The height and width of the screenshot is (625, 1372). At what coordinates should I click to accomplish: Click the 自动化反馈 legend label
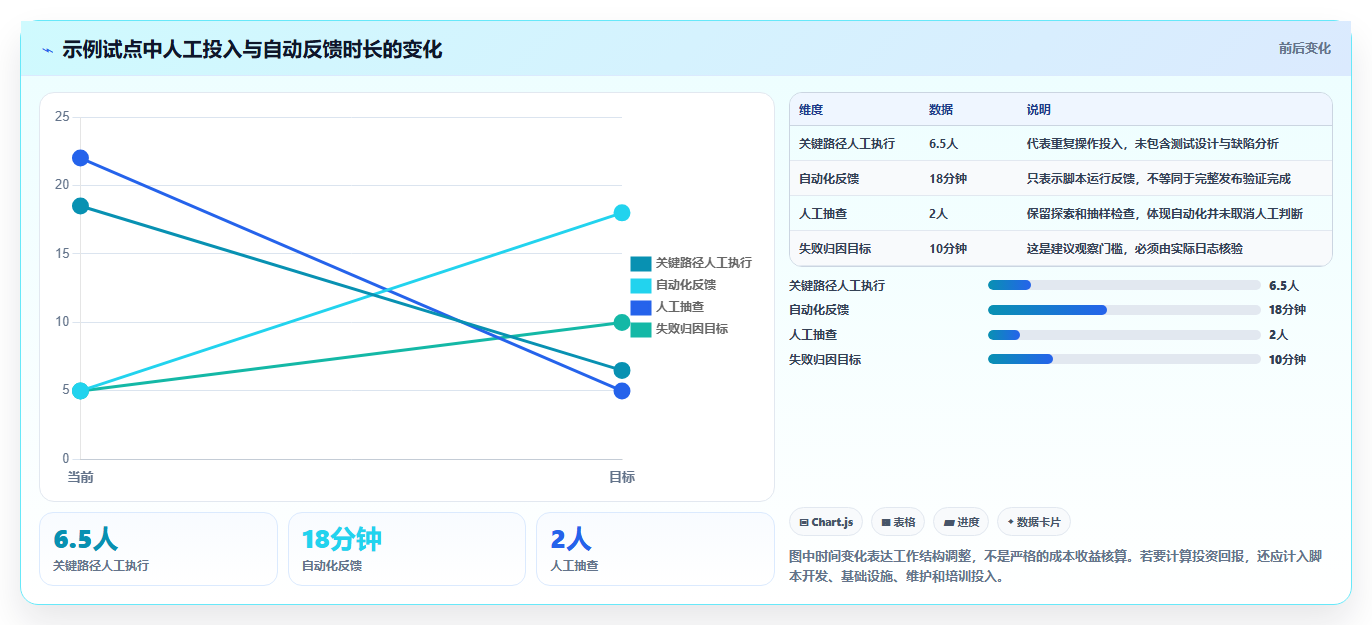coord(686,285)
